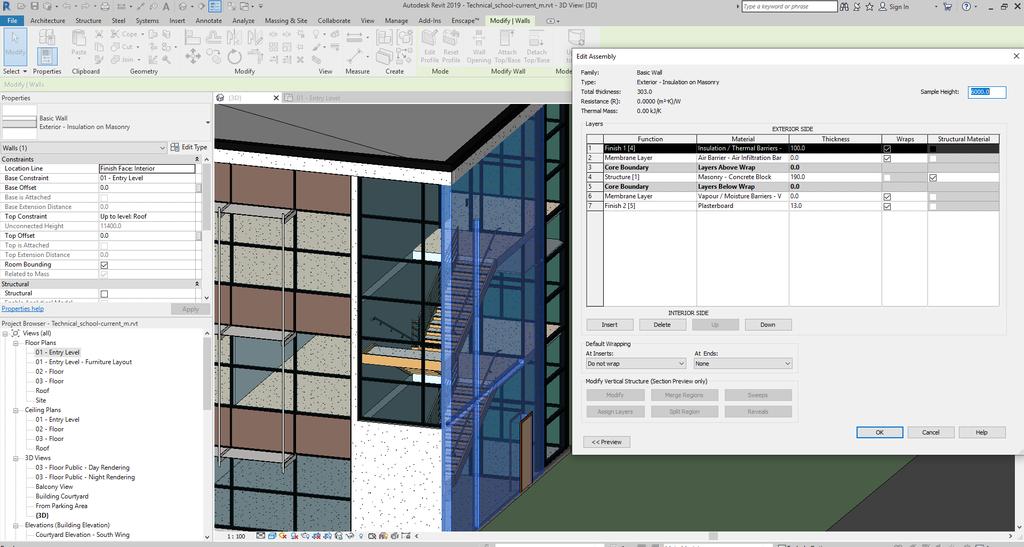Switch to the Collaborate ribbon tab

tap(334, 20)
